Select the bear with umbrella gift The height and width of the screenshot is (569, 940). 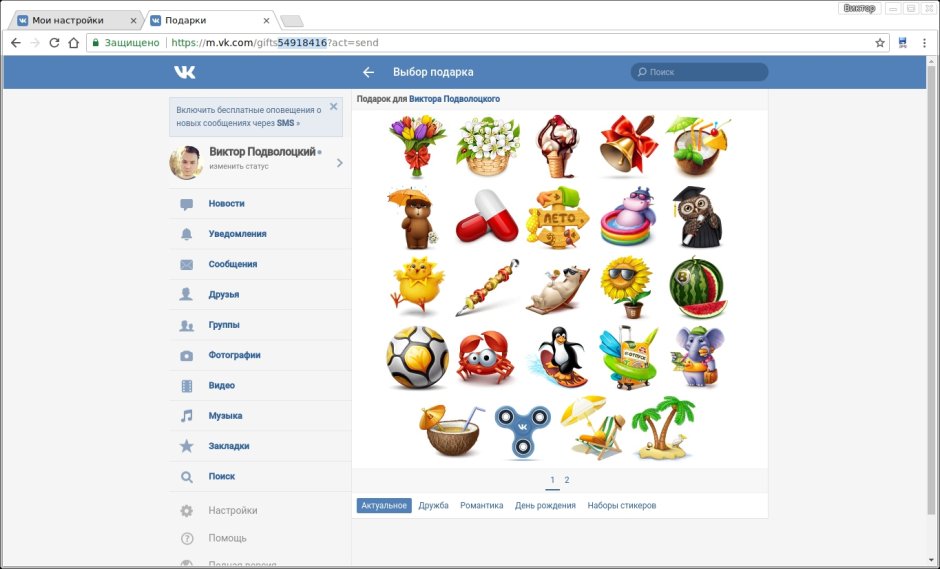tap(414, 218)
